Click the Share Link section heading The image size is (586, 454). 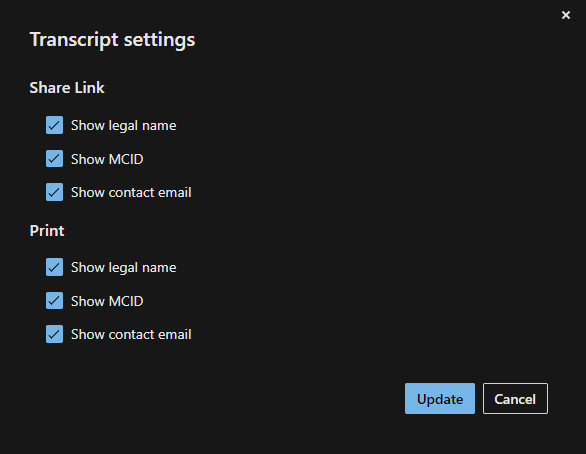[67, 88]
